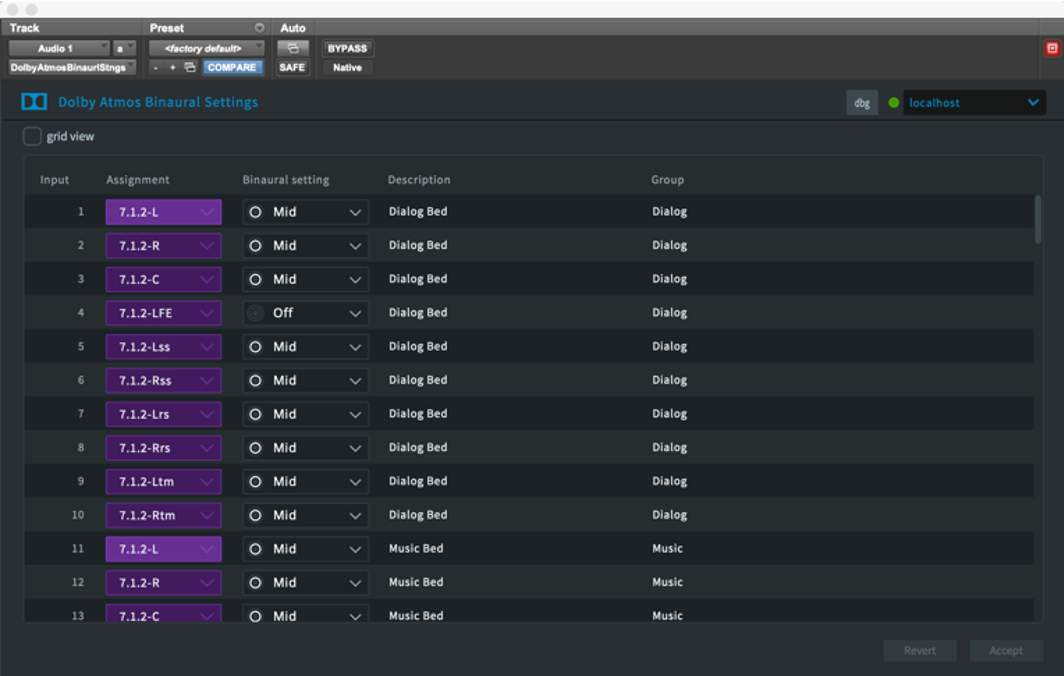Click the plus preset increment control

coord(172,68)
